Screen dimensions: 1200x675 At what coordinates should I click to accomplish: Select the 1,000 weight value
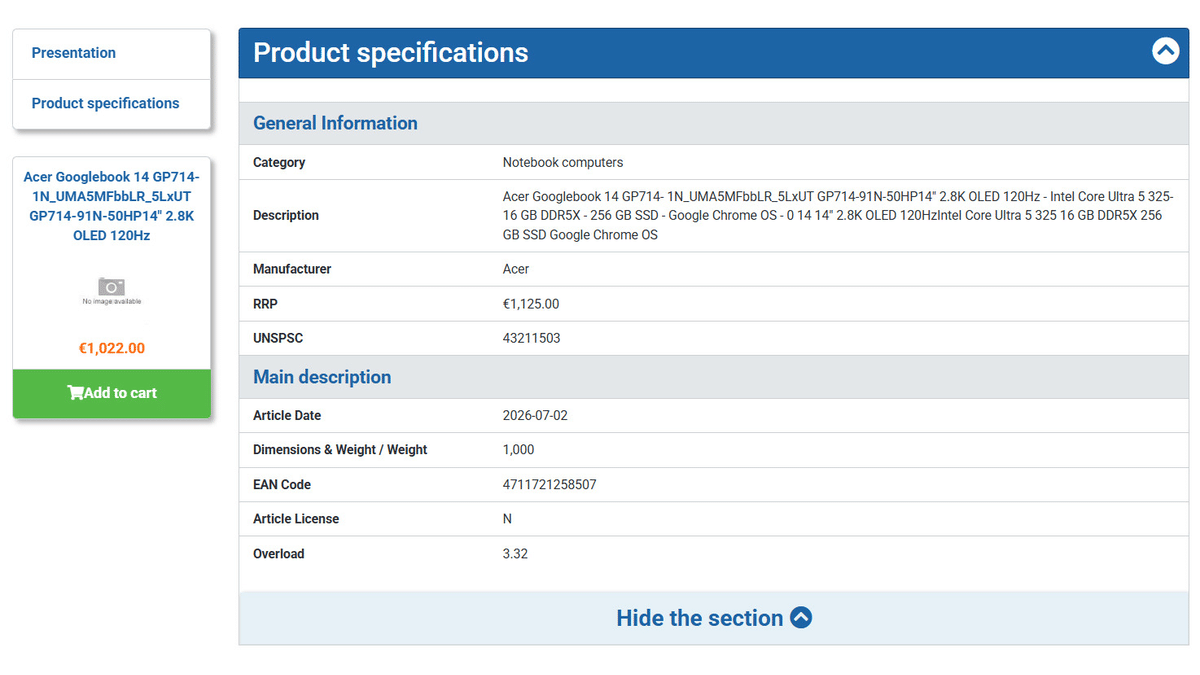point(519,450)
